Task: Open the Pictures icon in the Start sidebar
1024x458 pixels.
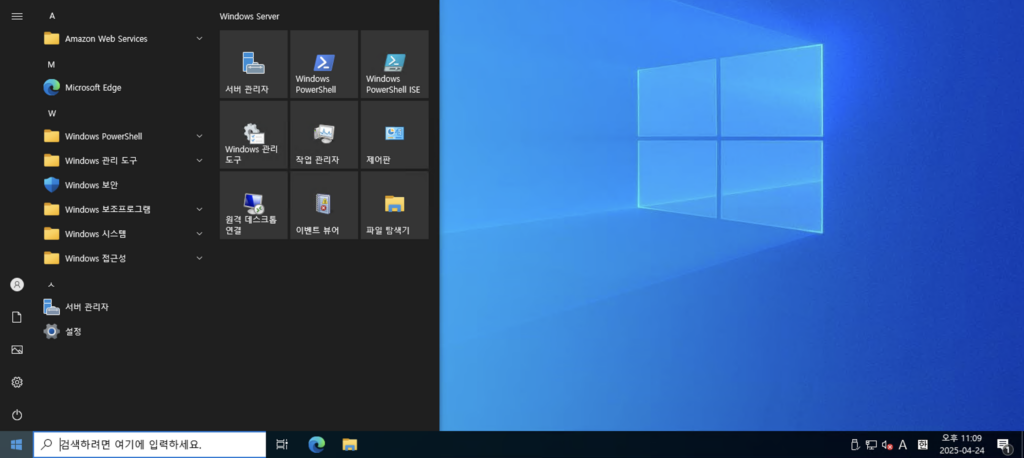Action: (17, 350)
